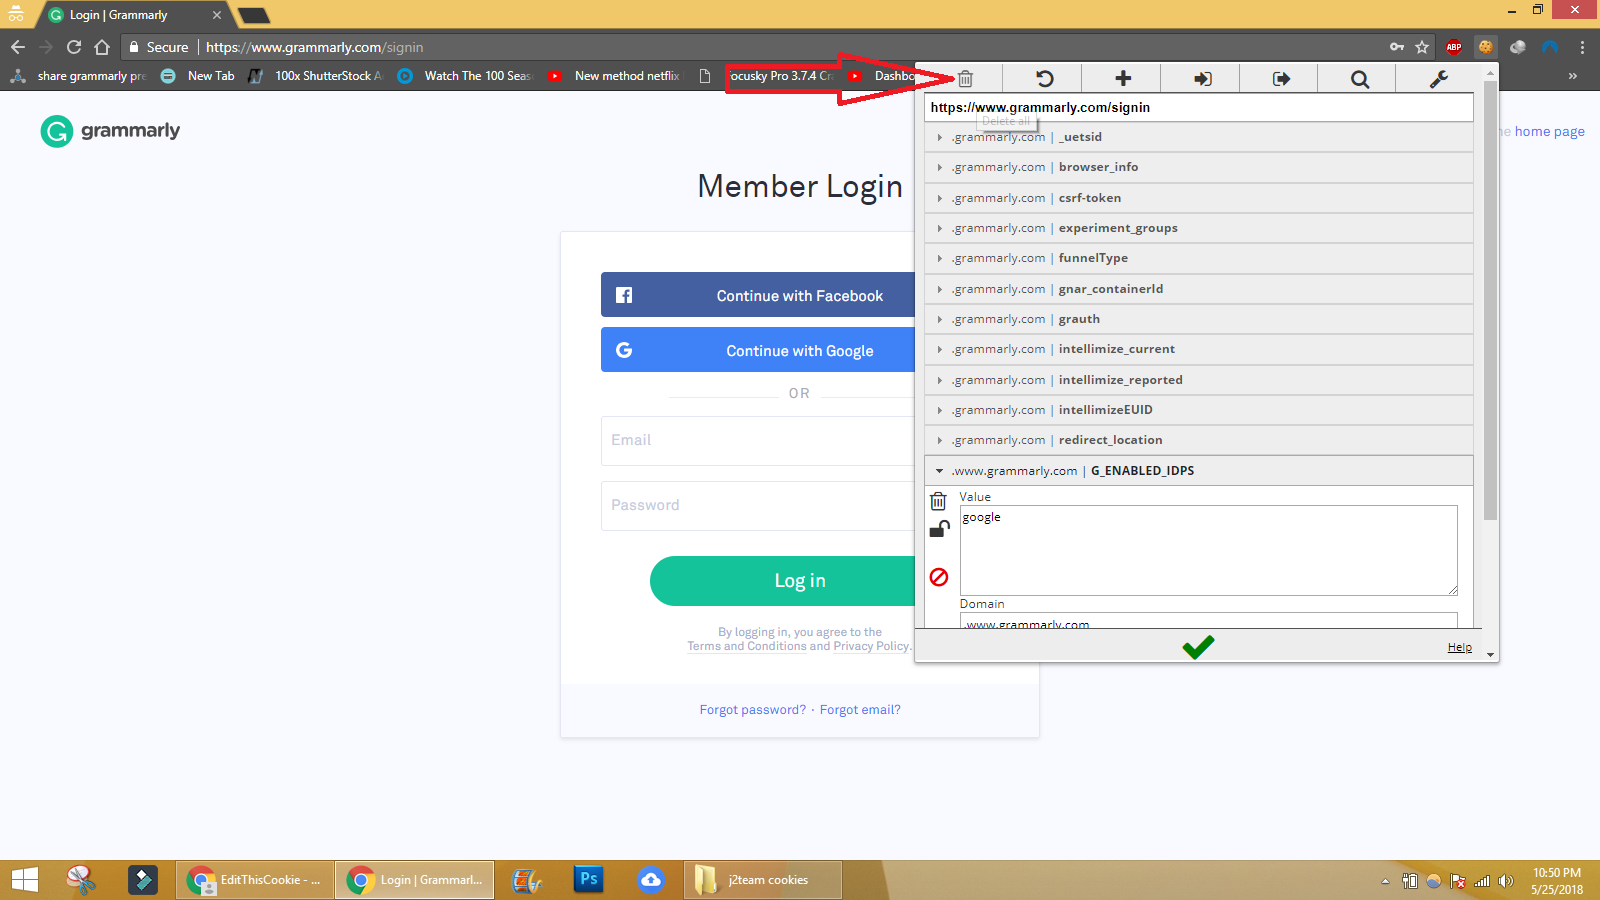Expand the _uetsid cookie row
This screenshot has height=900, width=1600.
pyautogui.click(x=1199, y=137)
